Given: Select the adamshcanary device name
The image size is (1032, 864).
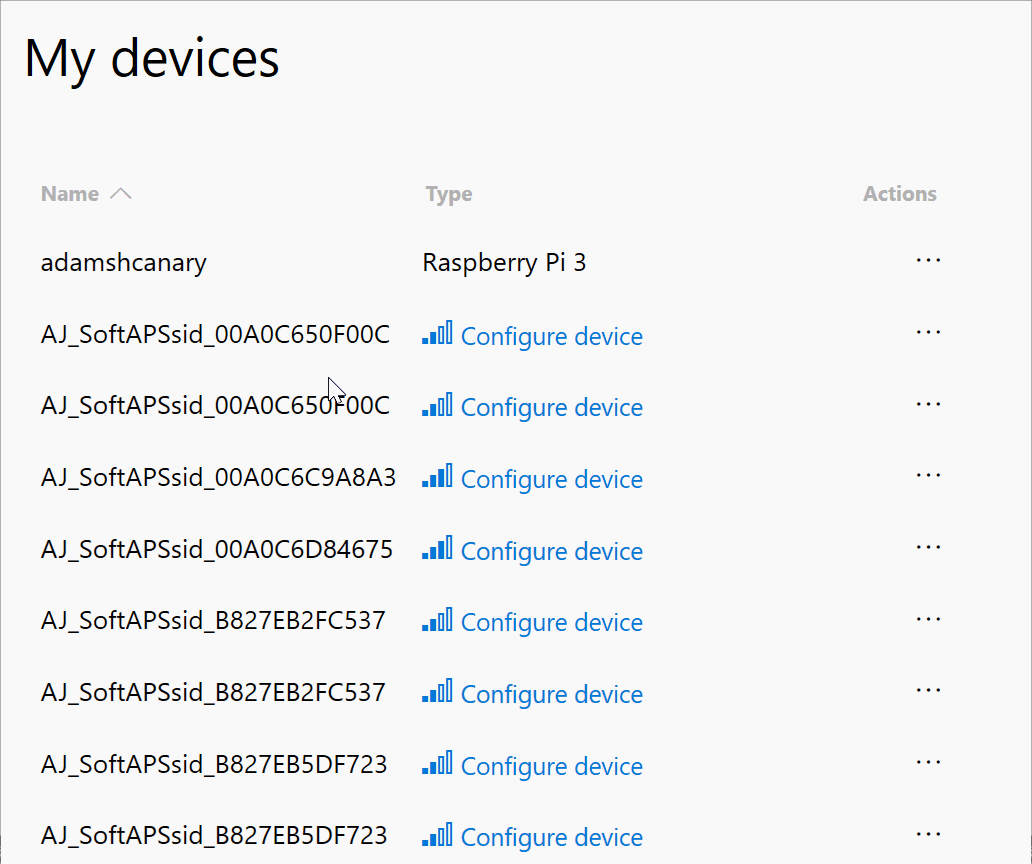Looking at the screenshot, I should click(123, 262).
